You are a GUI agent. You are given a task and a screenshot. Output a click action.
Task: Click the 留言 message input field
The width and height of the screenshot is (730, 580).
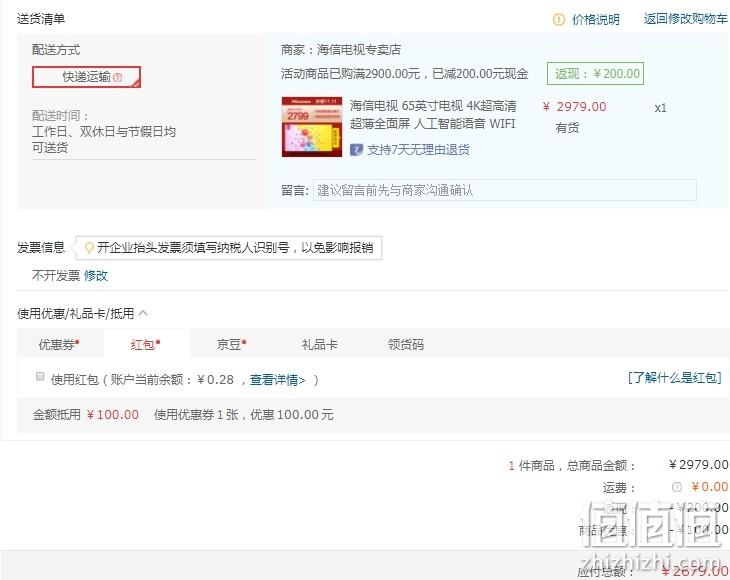505,190
